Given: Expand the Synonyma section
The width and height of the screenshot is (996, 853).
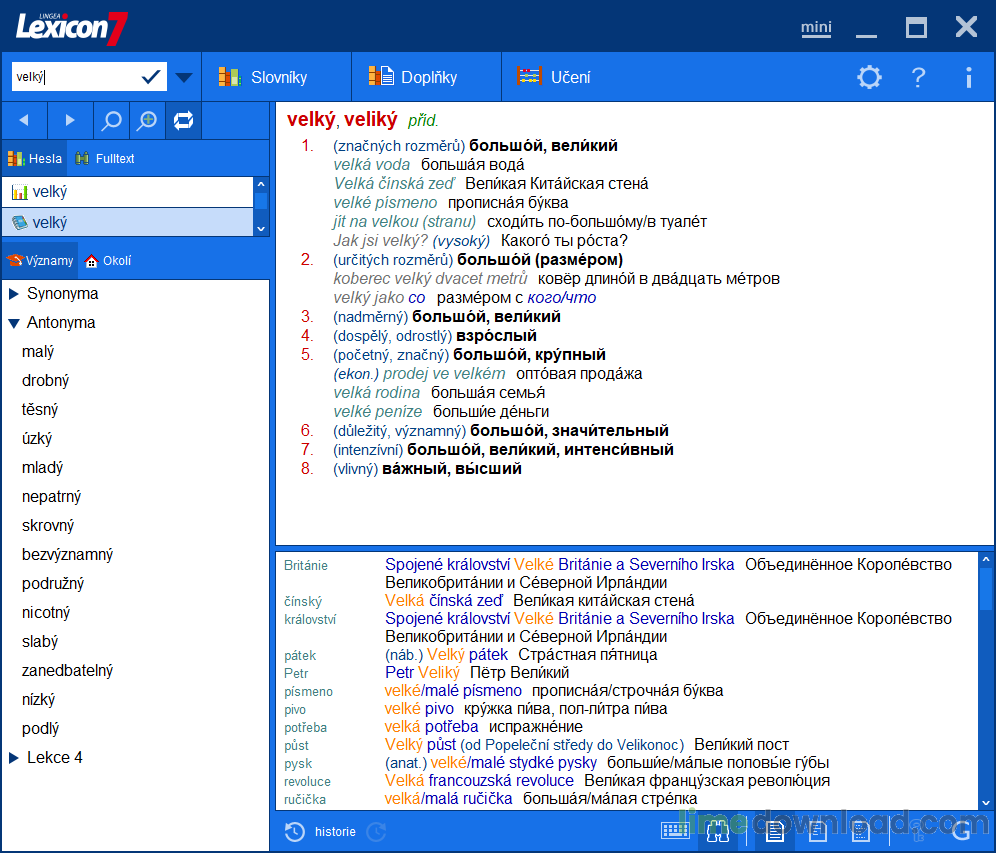Looking at the screenshot, I should point(60,293).
